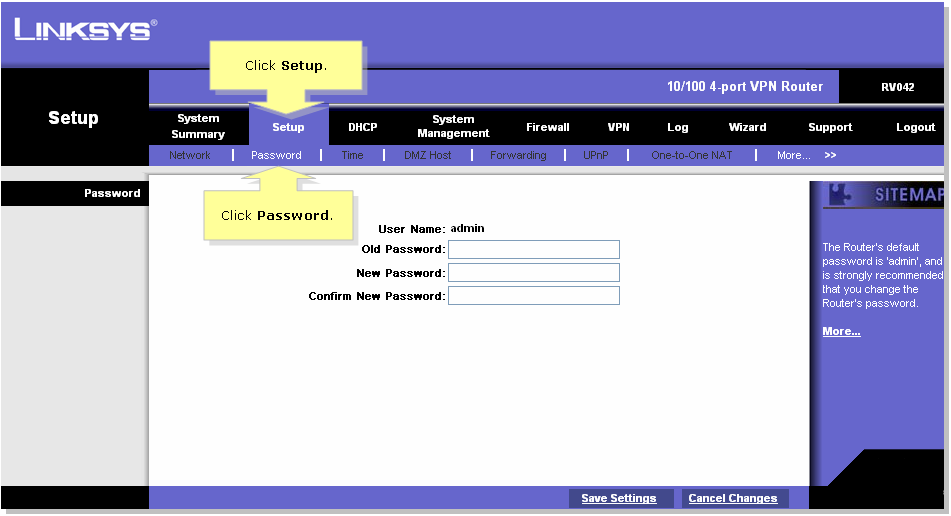Open the System Management tab
The height and width of the screenshot is (516, 951).
[x=453, y=126]
